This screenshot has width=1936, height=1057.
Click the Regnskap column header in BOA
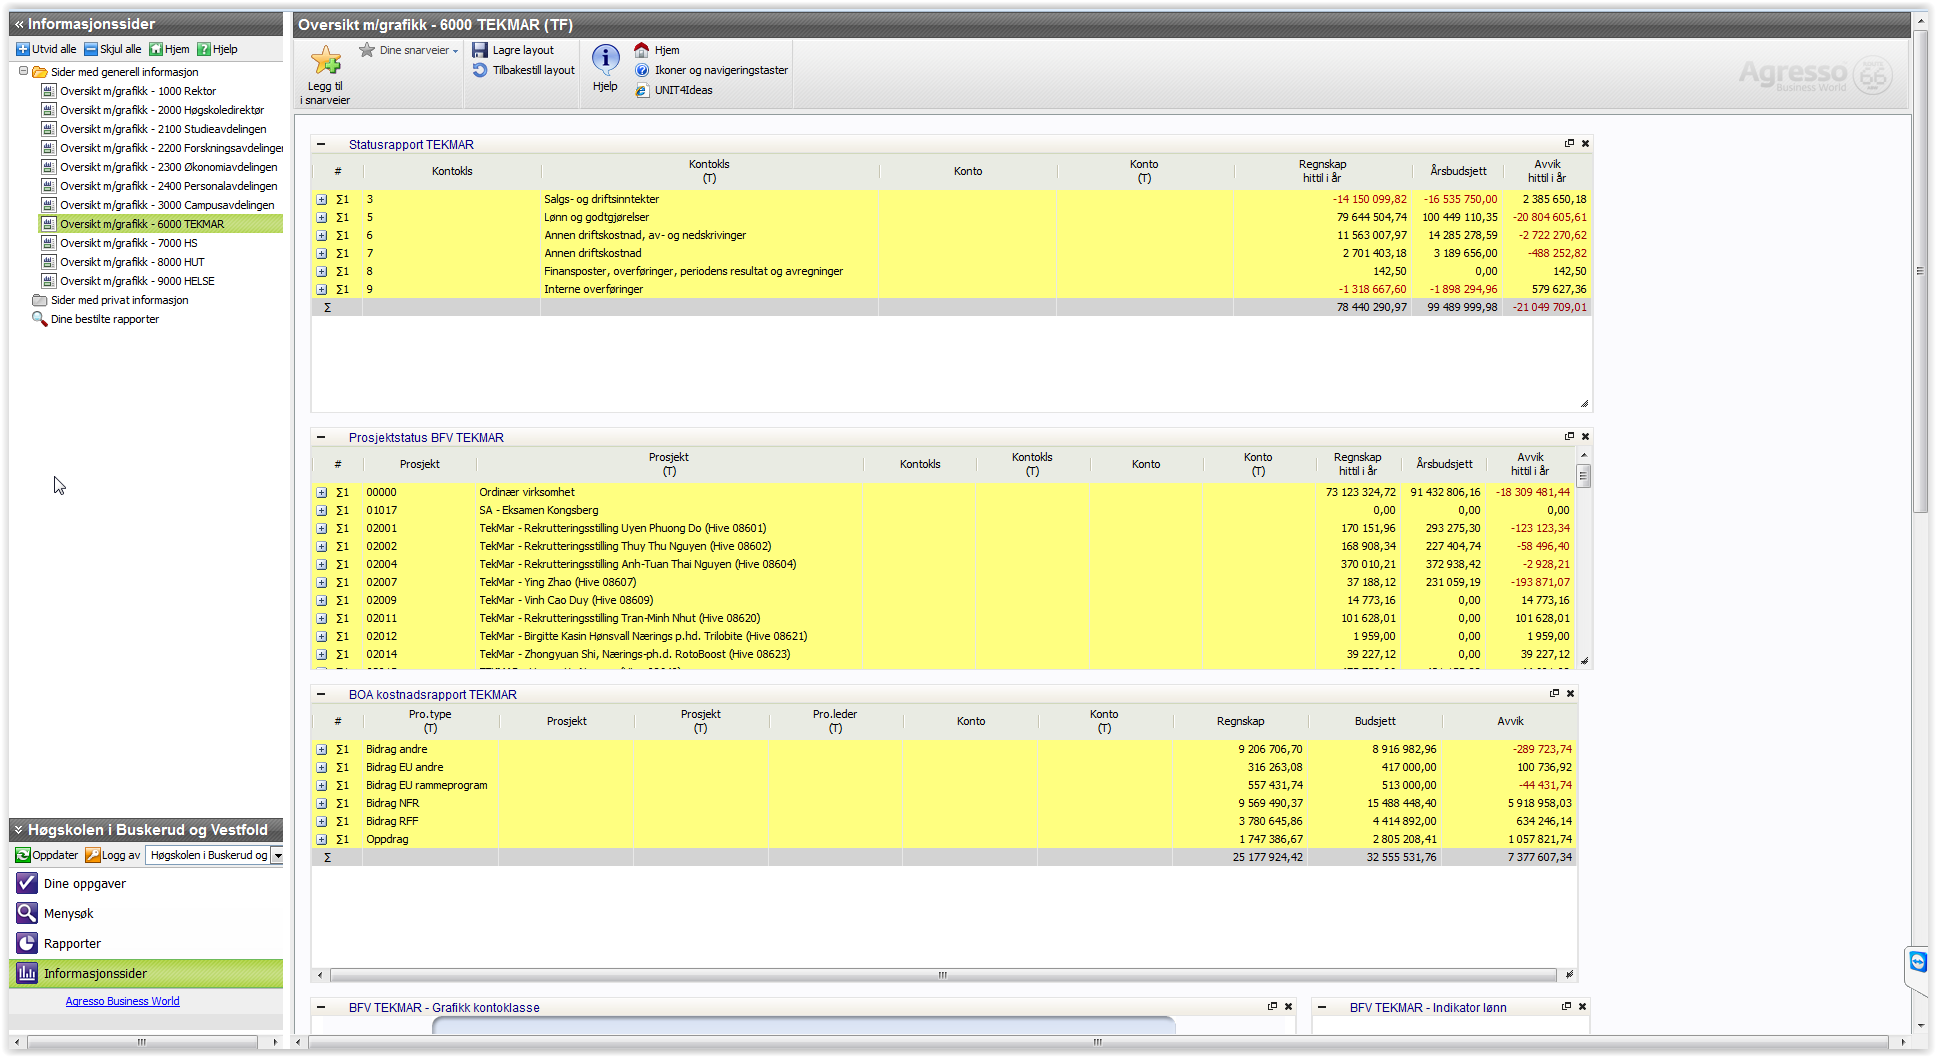click(1240, 721)
